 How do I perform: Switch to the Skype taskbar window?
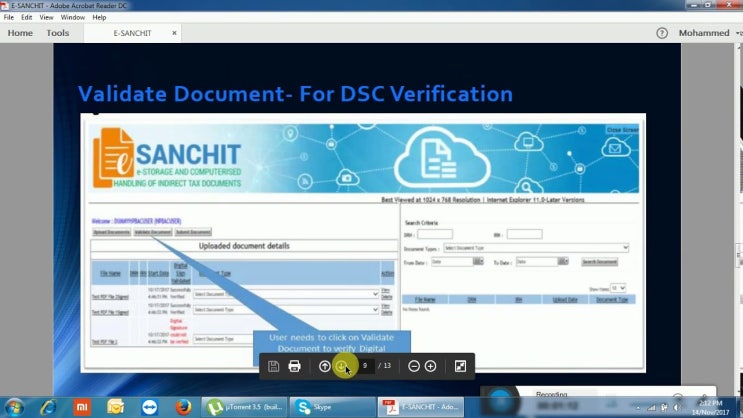tap(333, 407)
